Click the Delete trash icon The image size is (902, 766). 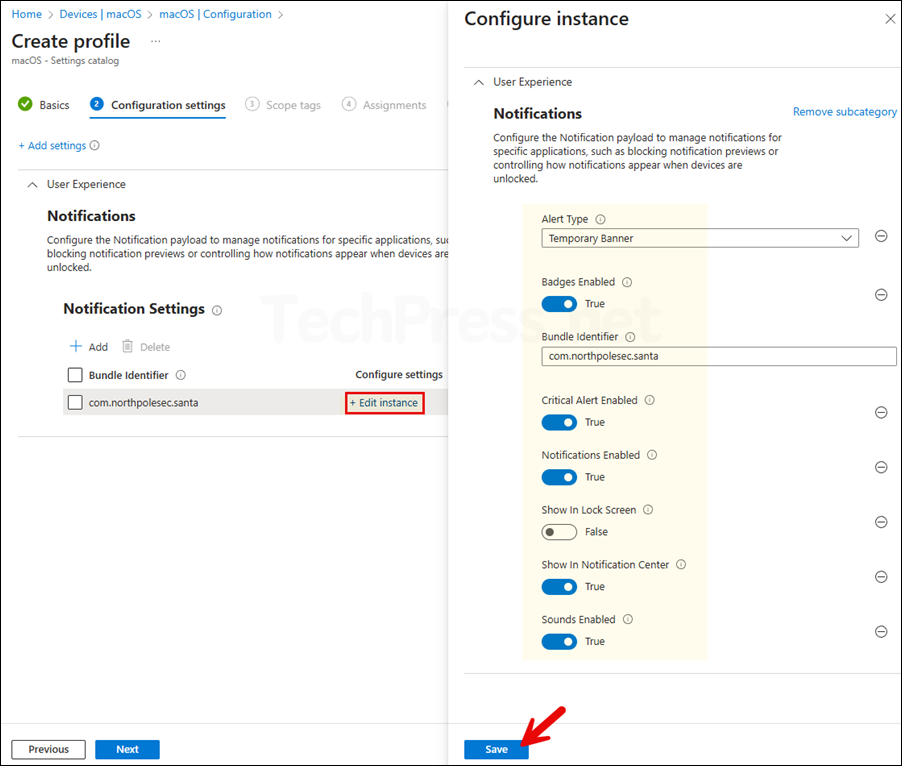[x=128, y=346]
